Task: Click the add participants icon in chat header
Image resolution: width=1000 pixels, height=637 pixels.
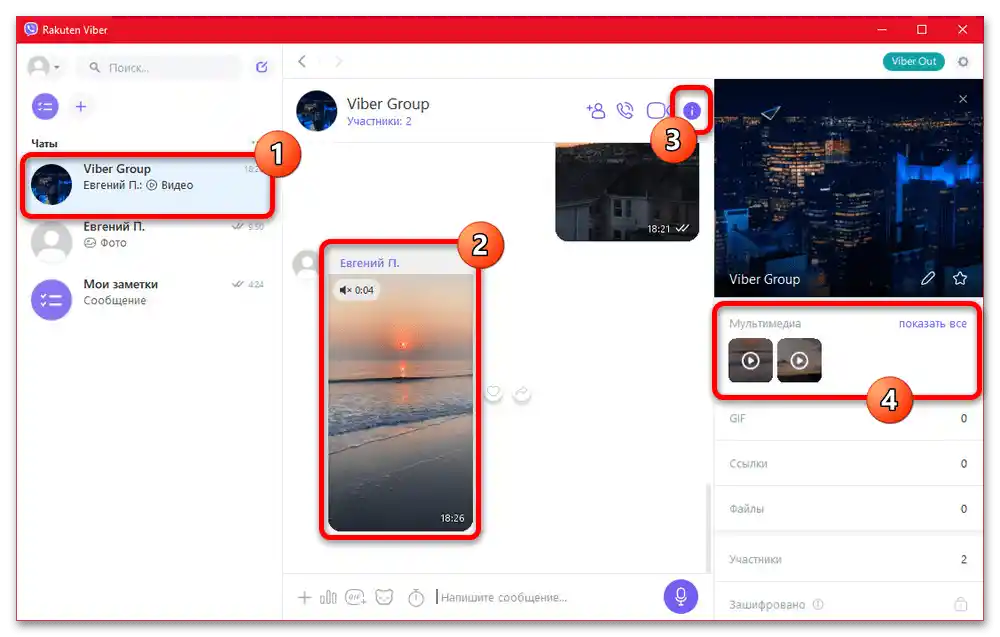Action: pyautogui.click(x=596, y=111)
